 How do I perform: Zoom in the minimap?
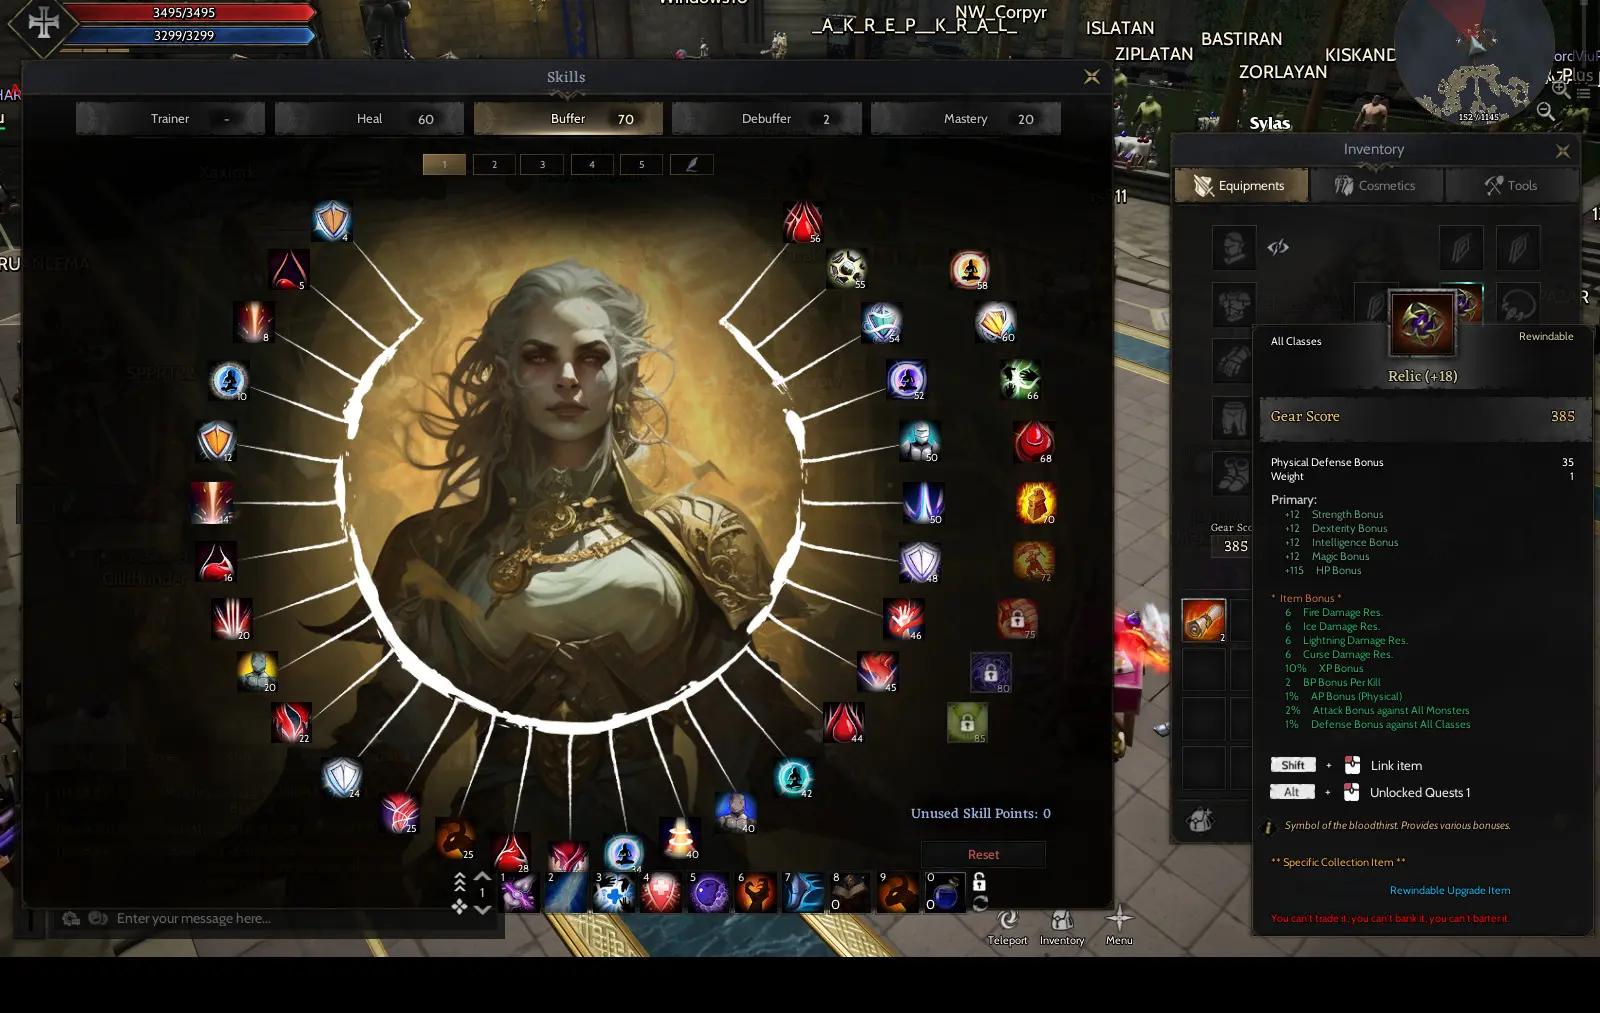tap(1561, 89)
